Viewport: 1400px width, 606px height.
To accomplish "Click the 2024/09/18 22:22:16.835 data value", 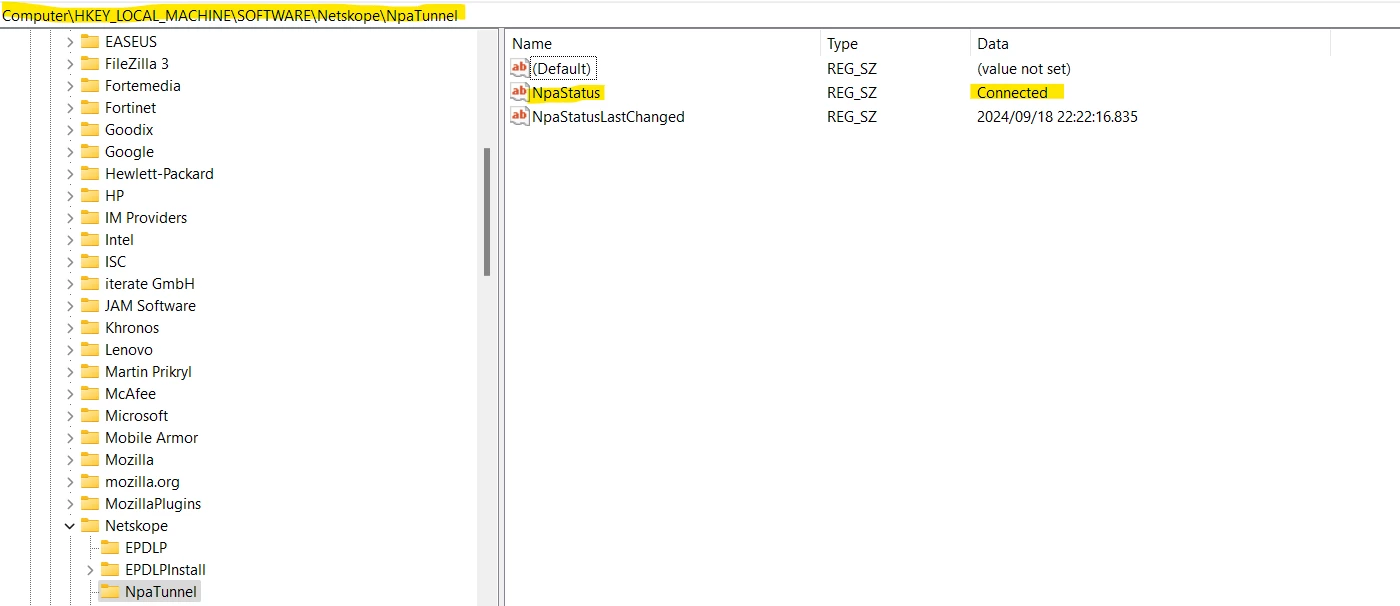I will tap(1057, 116).
